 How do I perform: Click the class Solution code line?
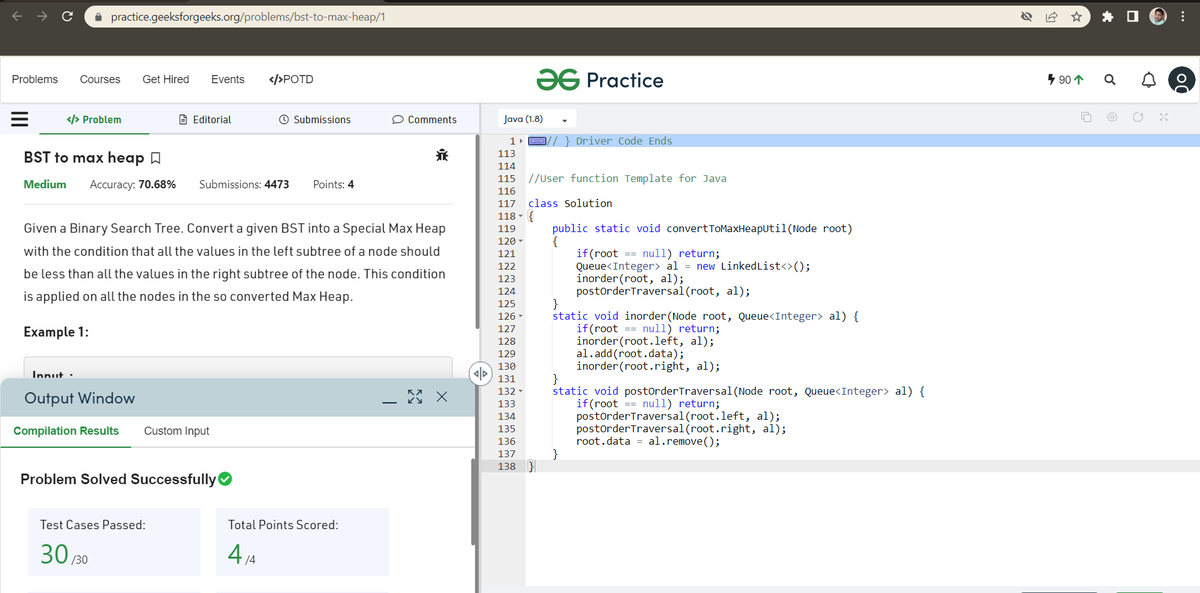click(x=569, y=203)
